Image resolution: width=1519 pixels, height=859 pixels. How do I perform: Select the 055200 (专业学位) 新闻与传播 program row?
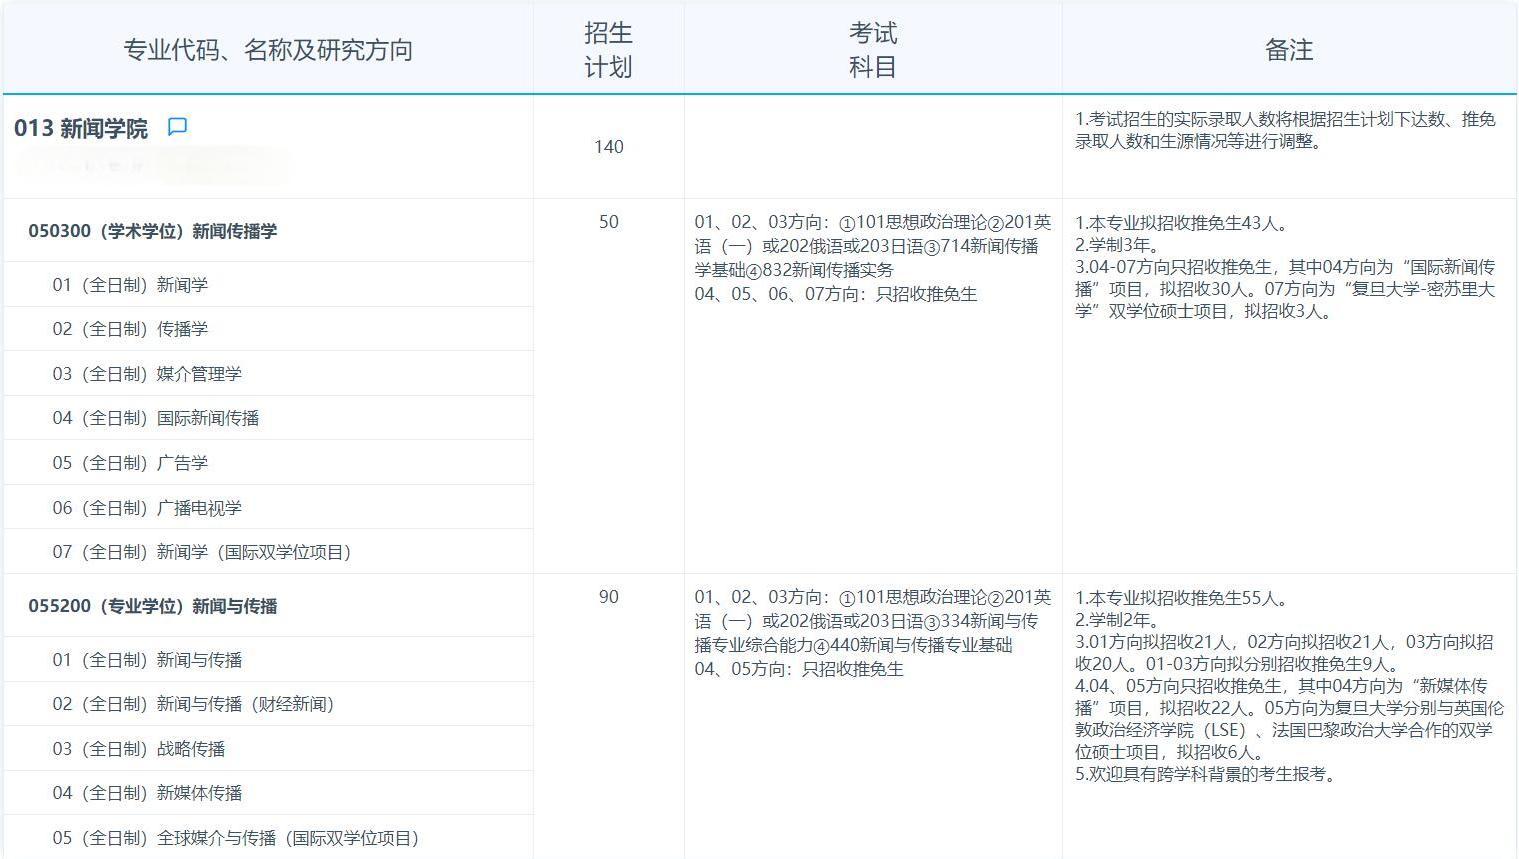tap(153, 606)
